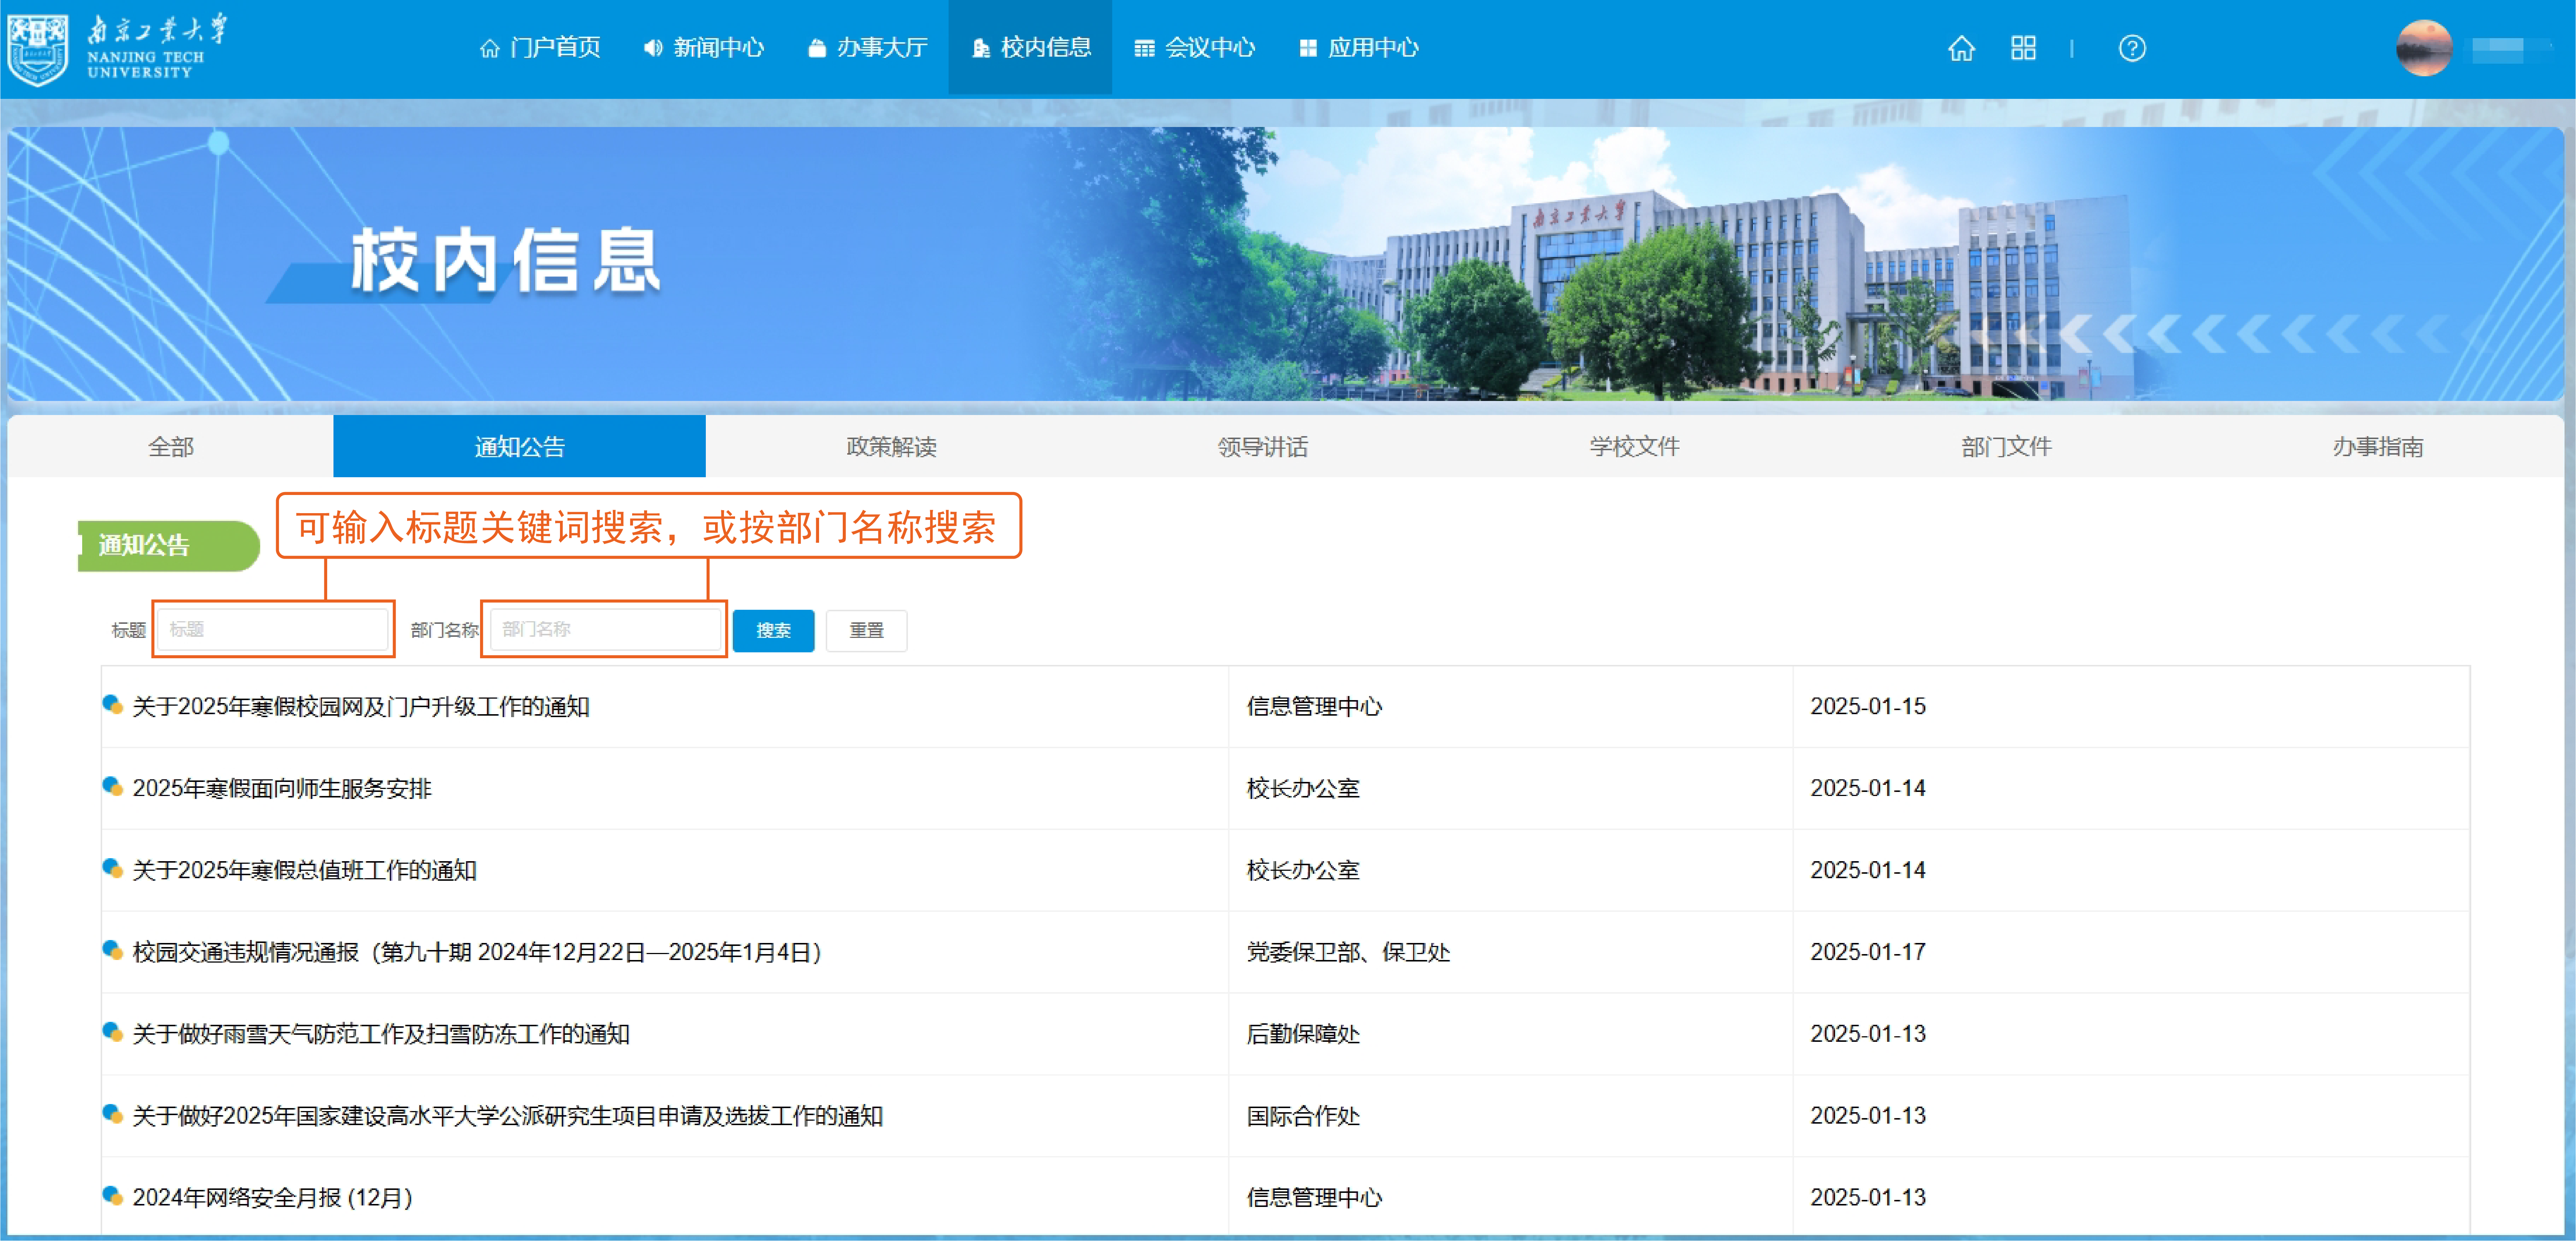Switch to the 政策解读 tab

coord(891,446)
